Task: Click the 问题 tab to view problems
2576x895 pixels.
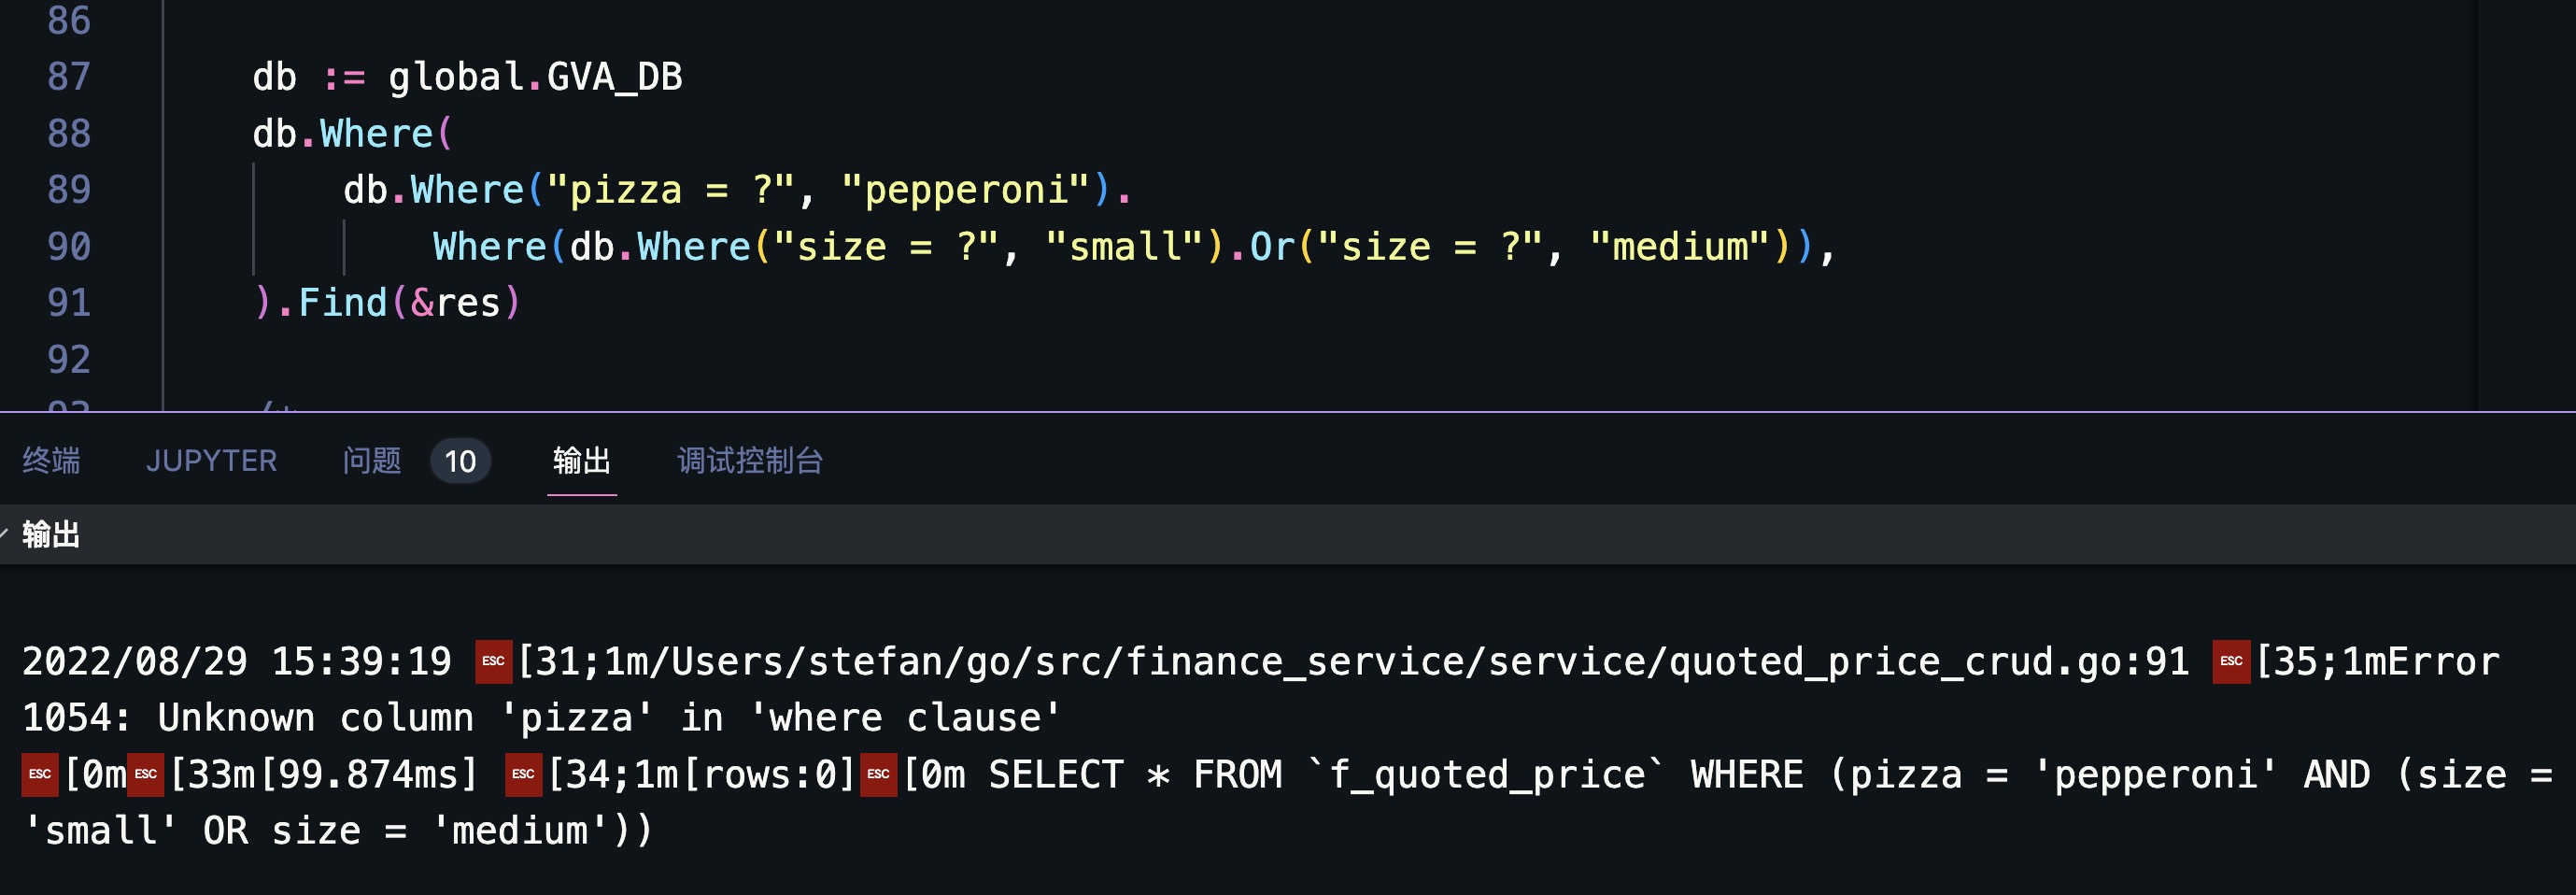Action: pyautogui.click(x=372, y=461)
